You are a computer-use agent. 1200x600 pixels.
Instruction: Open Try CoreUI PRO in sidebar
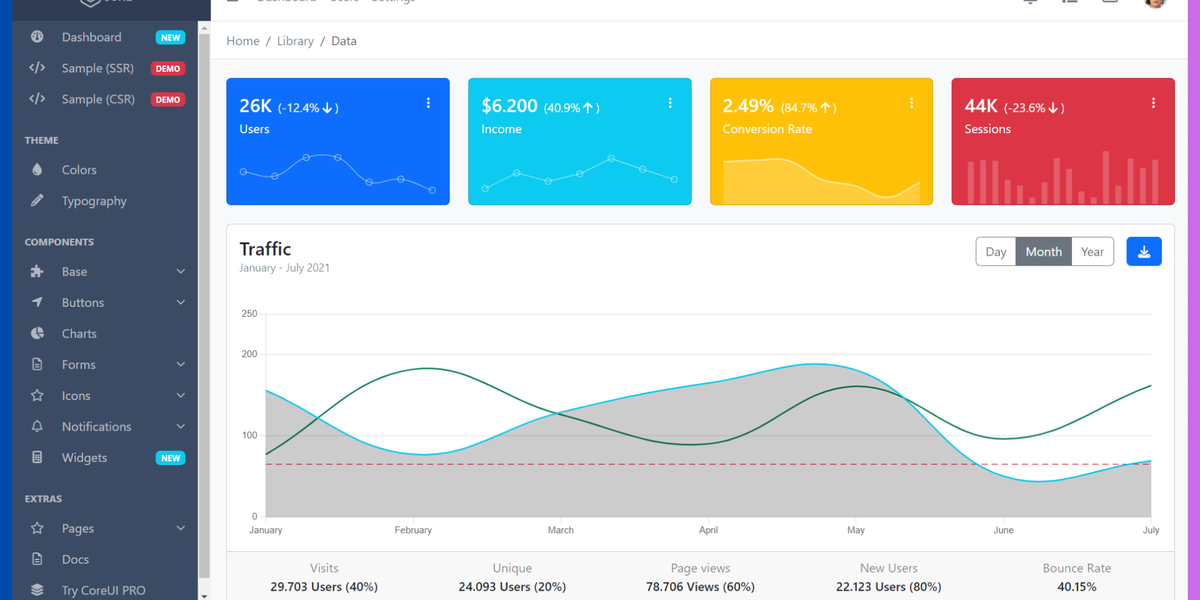(x=103, y=589)
